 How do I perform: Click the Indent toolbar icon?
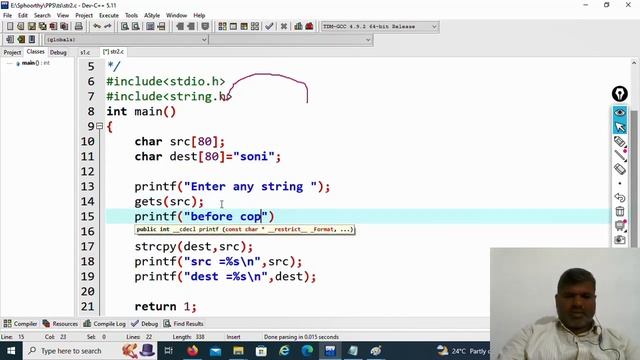191,27
